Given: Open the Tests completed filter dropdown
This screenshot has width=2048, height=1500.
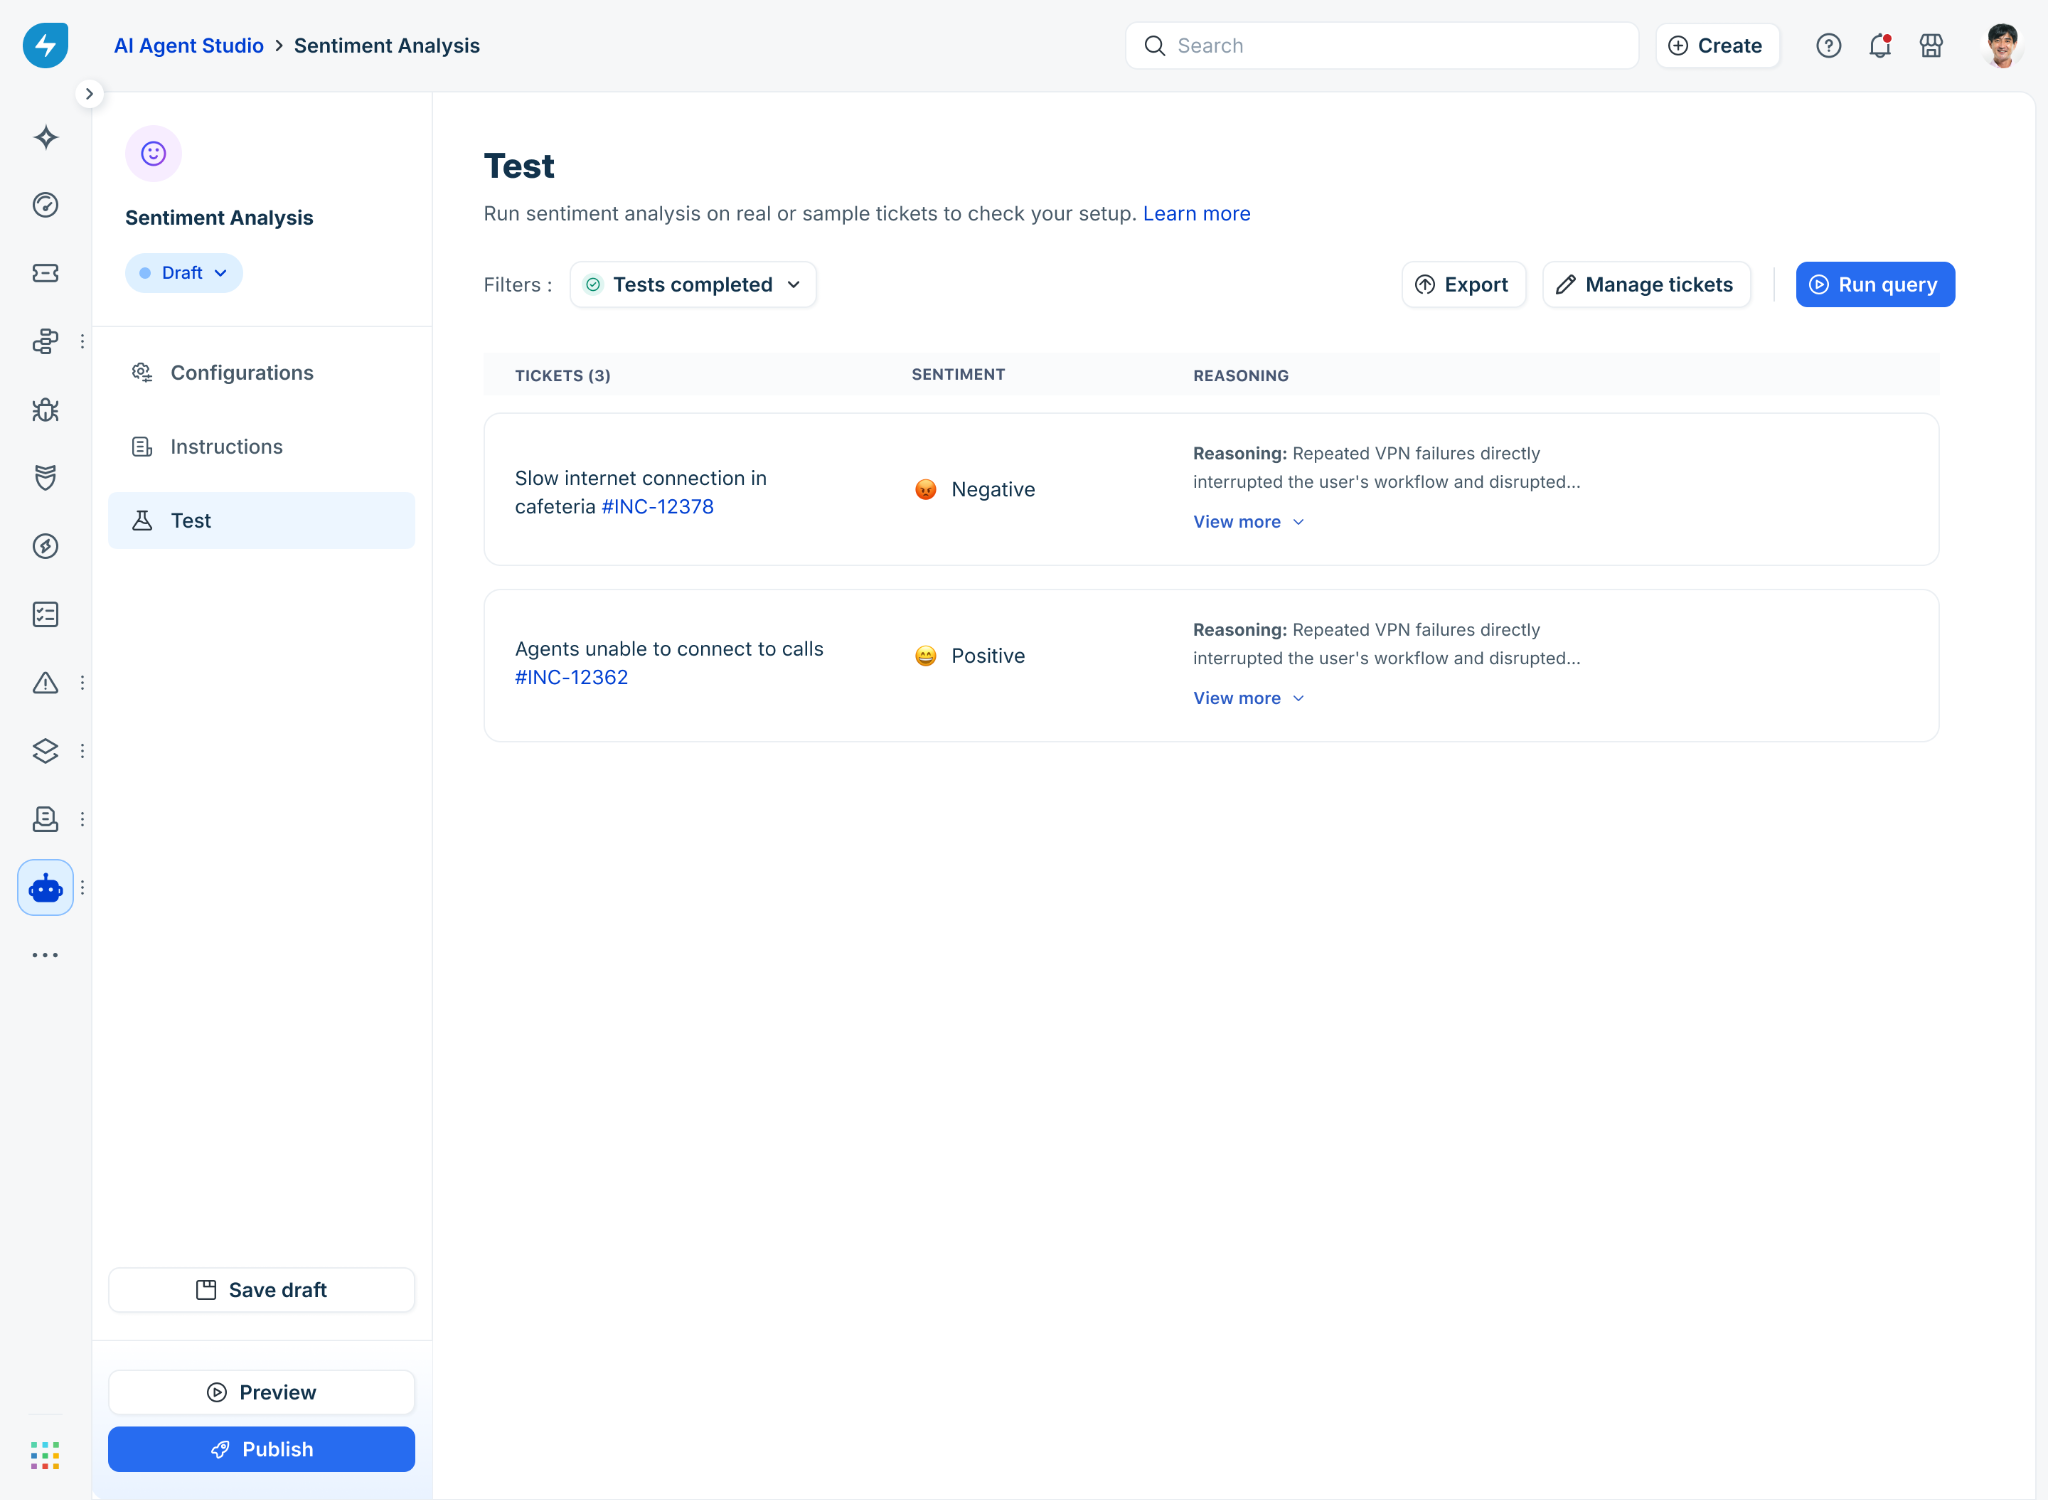Looking at the screenshot, I should tap(693, 285).
